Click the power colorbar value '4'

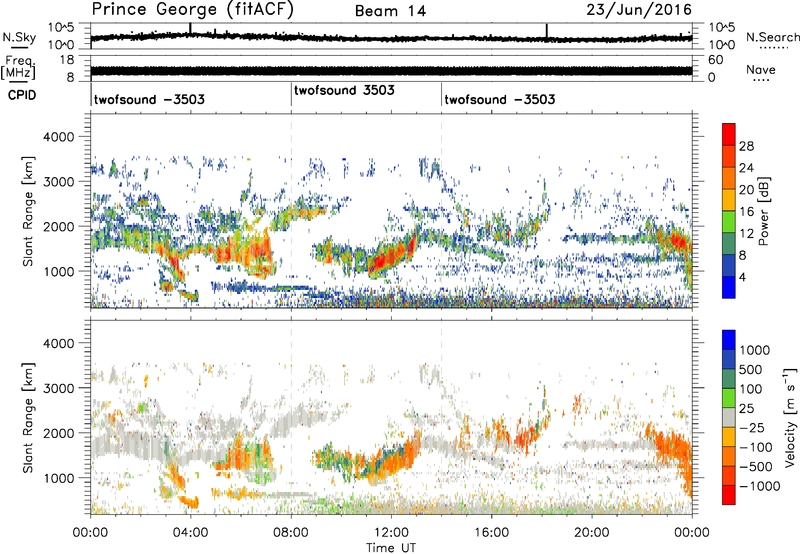[x=742, y=277]
